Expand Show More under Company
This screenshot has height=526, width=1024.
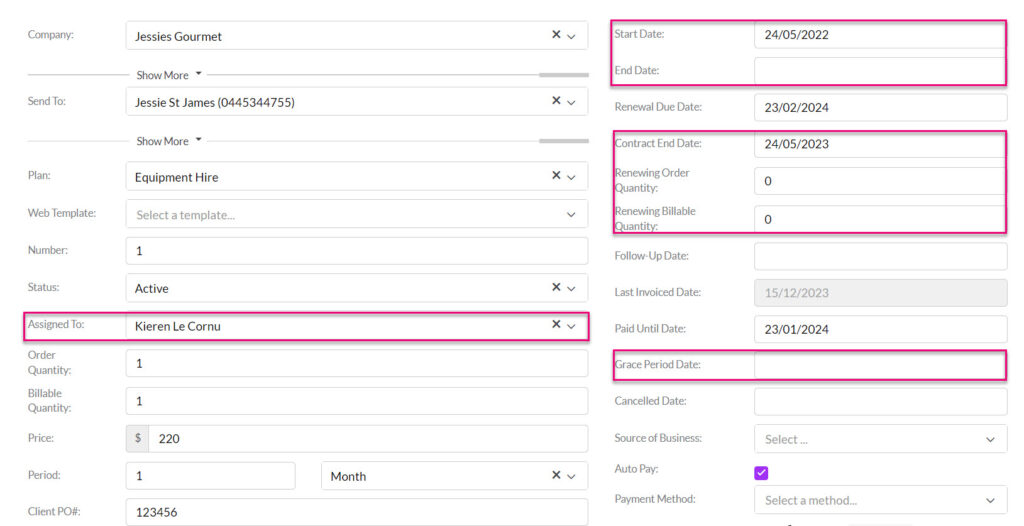click(168, 75)
